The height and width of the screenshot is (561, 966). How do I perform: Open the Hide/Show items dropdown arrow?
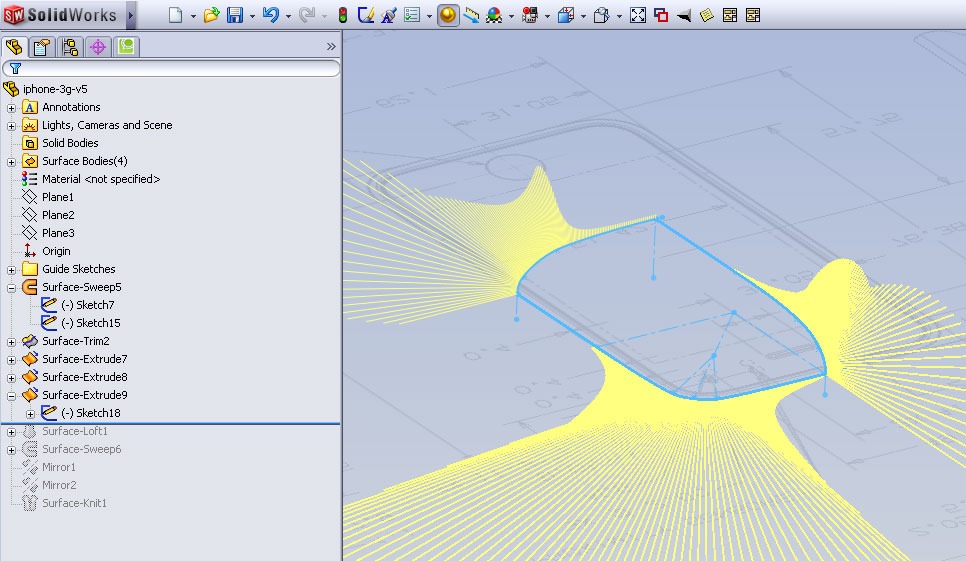point(619,16)
